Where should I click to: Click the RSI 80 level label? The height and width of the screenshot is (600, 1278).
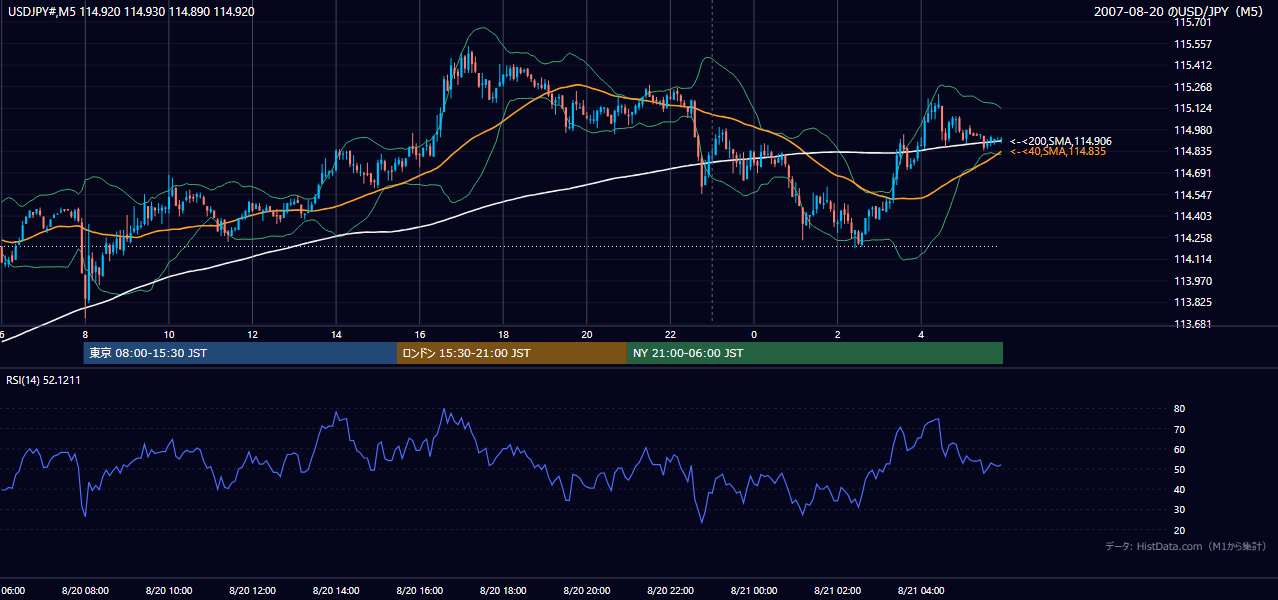(1179, 409)
